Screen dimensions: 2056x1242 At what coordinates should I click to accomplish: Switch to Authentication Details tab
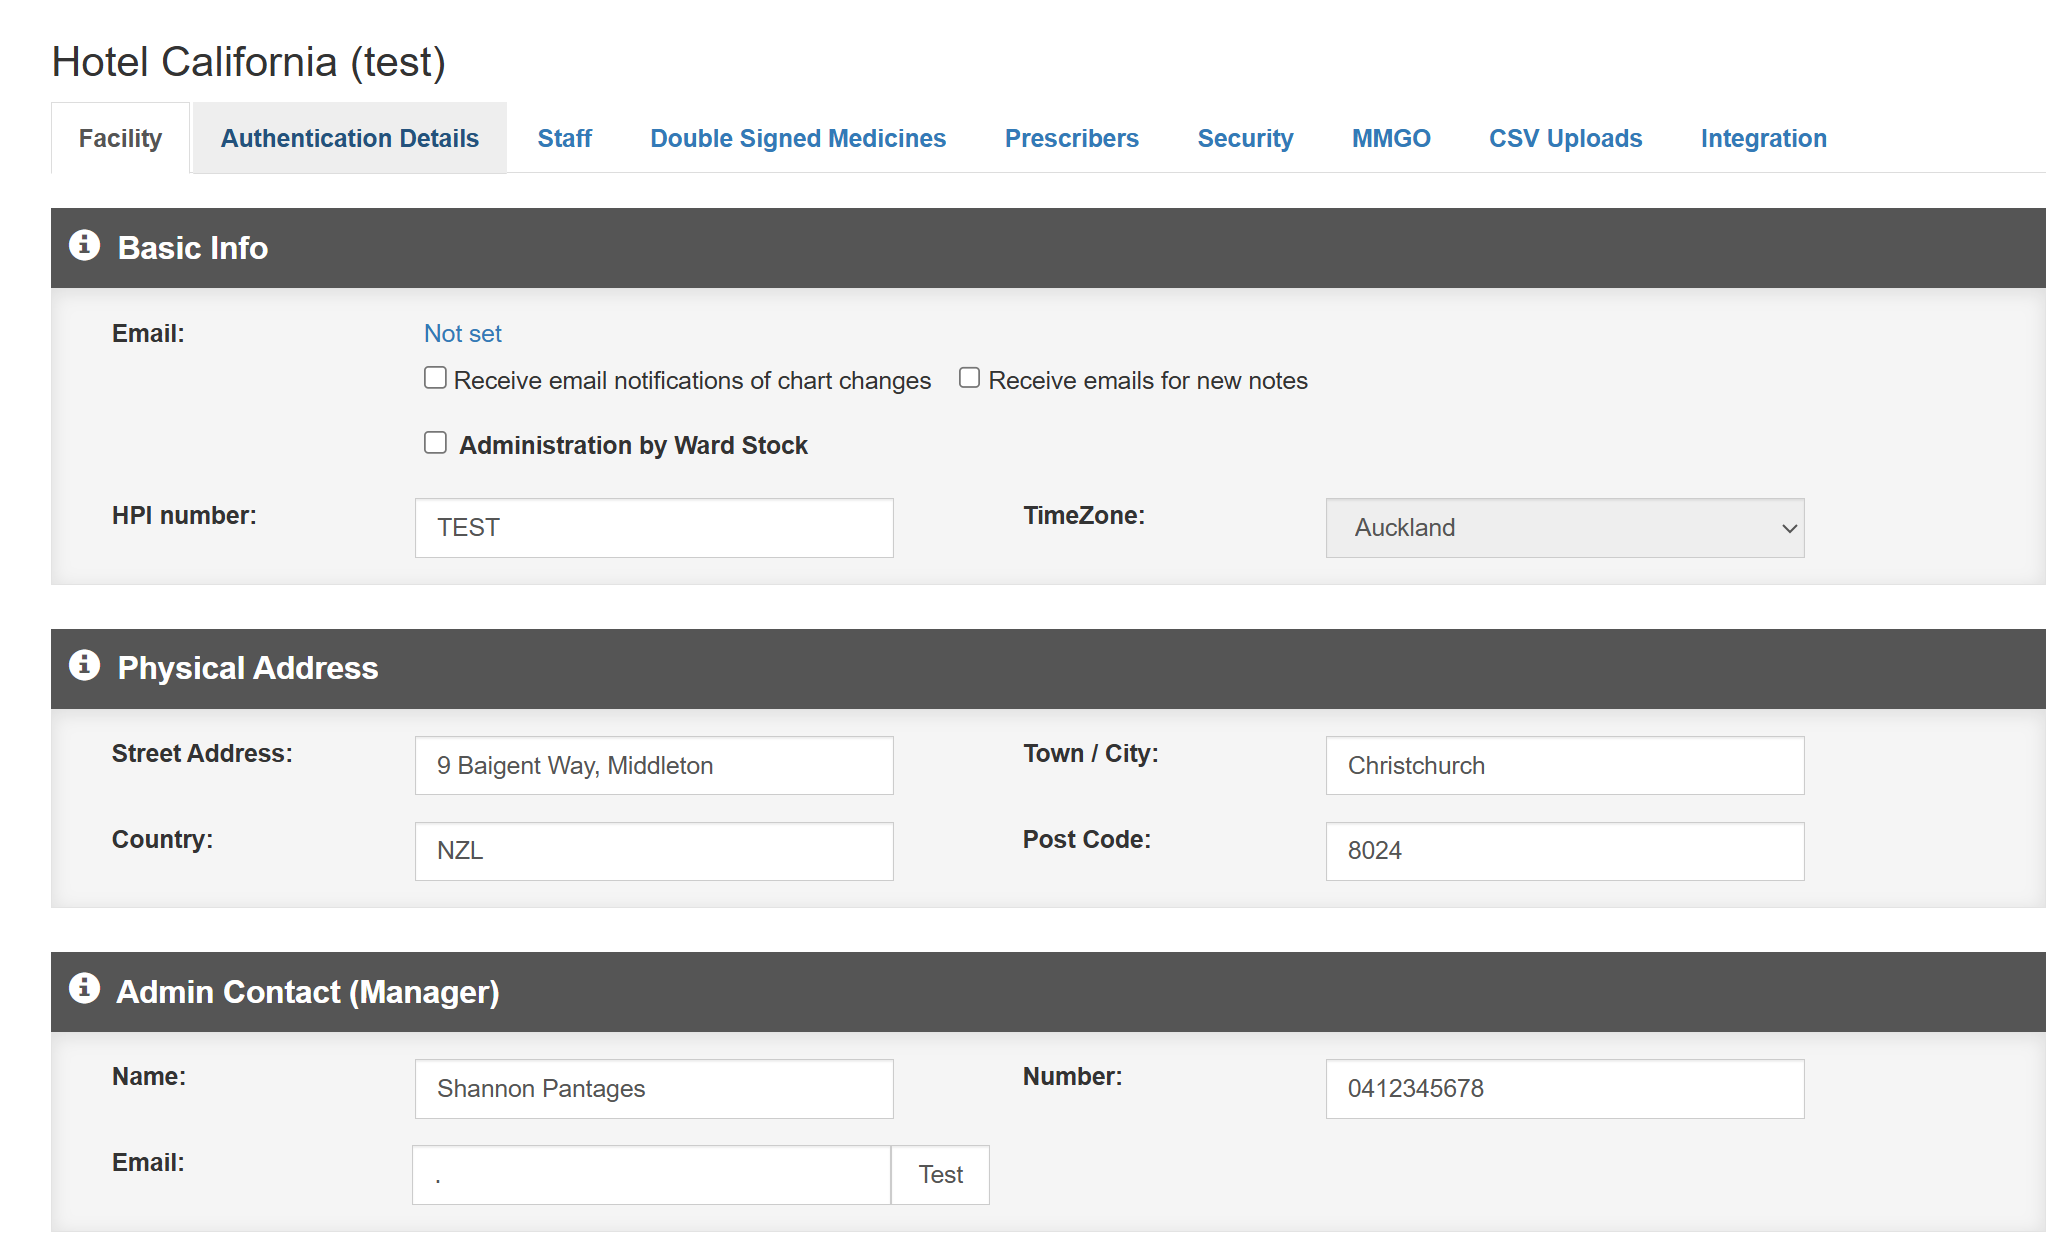tap(349, 138)
